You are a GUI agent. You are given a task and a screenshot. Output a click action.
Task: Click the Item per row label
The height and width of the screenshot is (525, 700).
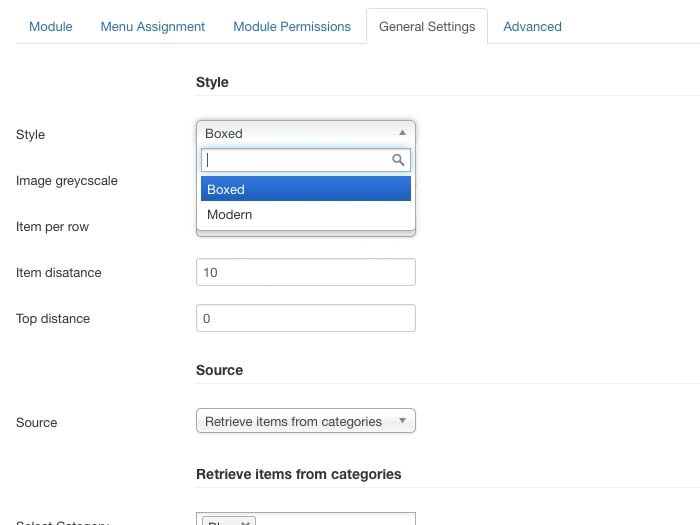(x=52, y=227)
